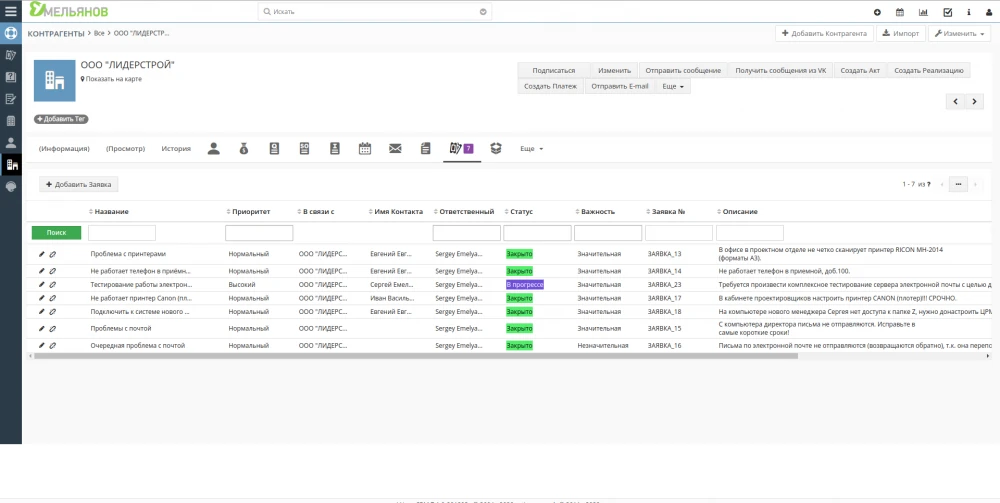This screenshot has height=503, width=1000.
Task: Click the Импорт button
Action: coord(901,34)
